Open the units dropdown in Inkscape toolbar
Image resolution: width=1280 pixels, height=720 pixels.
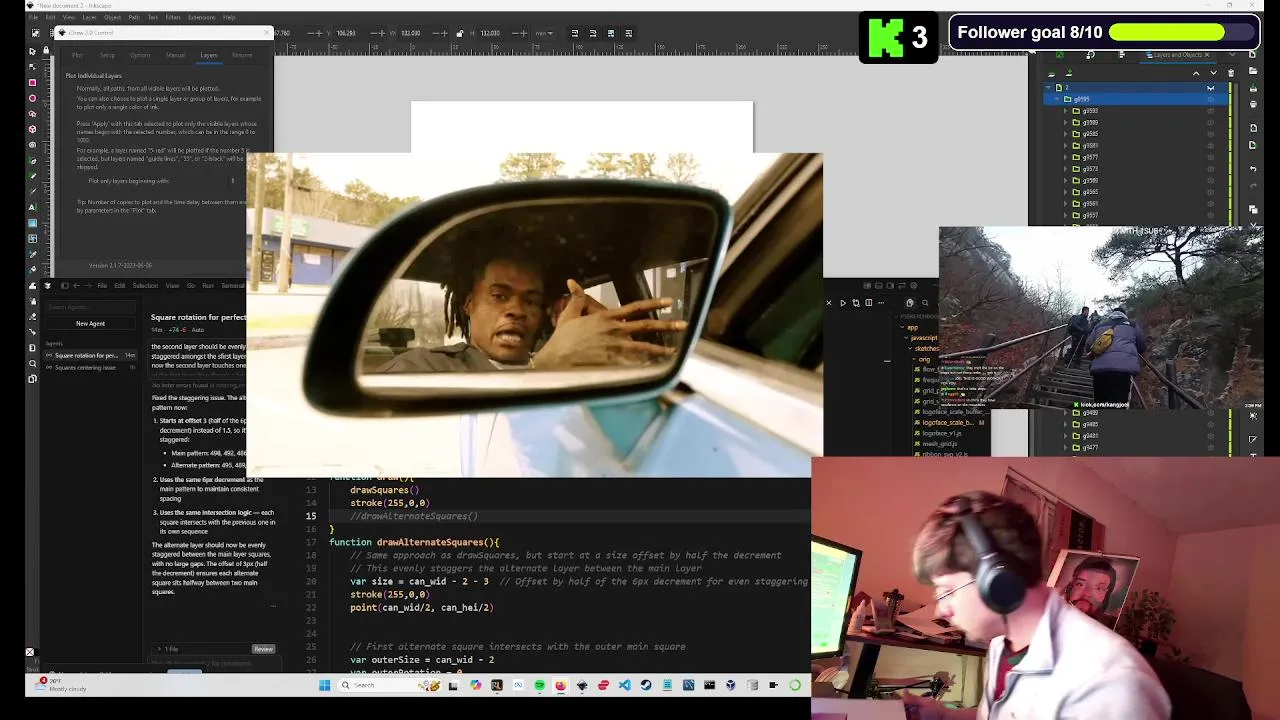pos(544,33)
